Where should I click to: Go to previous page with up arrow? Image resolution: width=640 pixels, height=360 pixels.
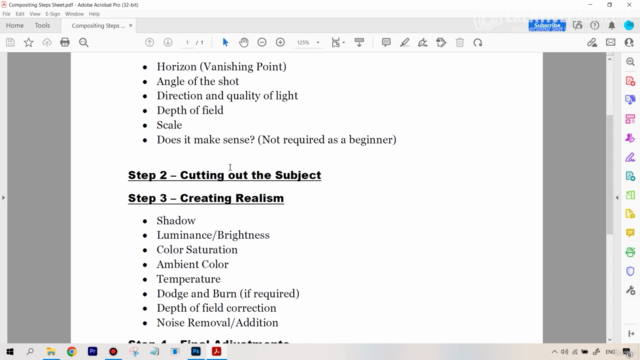tap(150, 42)
